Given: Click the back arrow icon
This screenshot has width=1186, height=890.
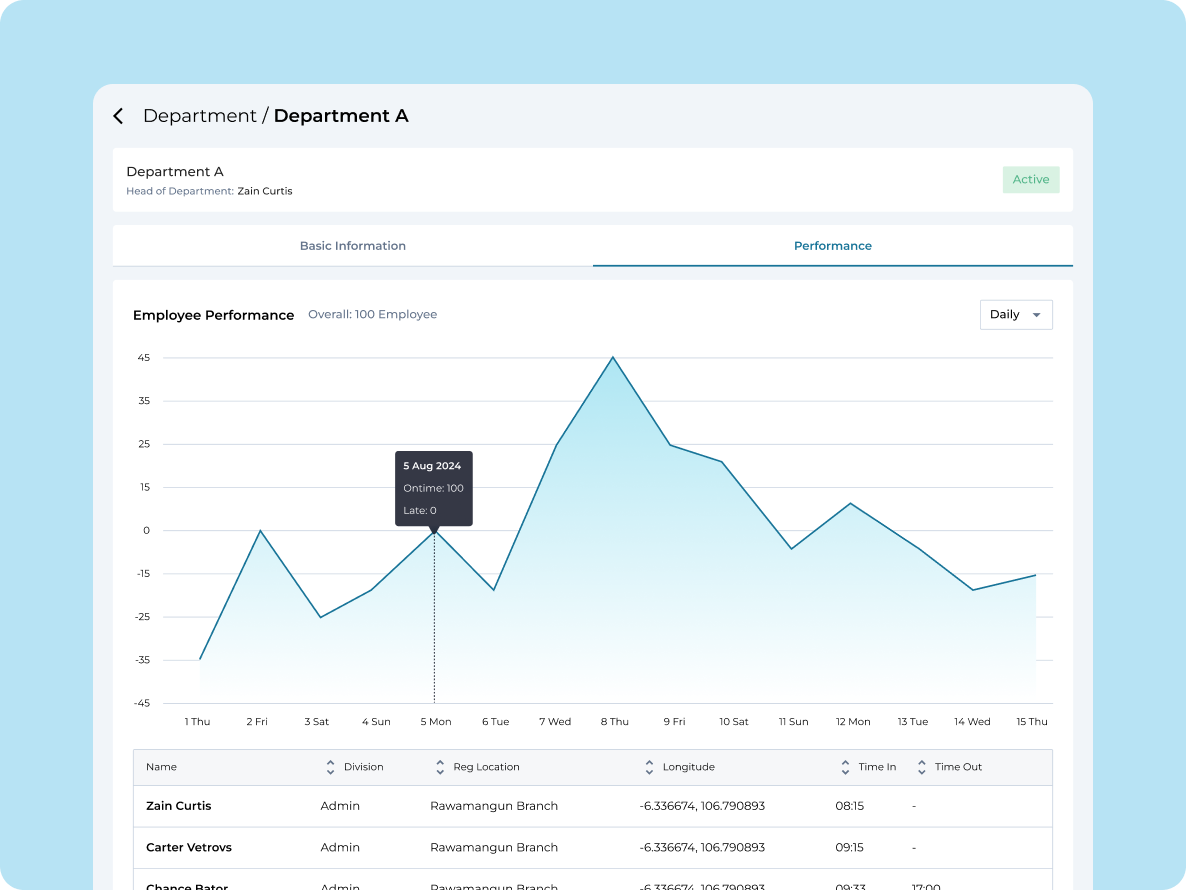Looking at the screenshot, I should 118,116.
